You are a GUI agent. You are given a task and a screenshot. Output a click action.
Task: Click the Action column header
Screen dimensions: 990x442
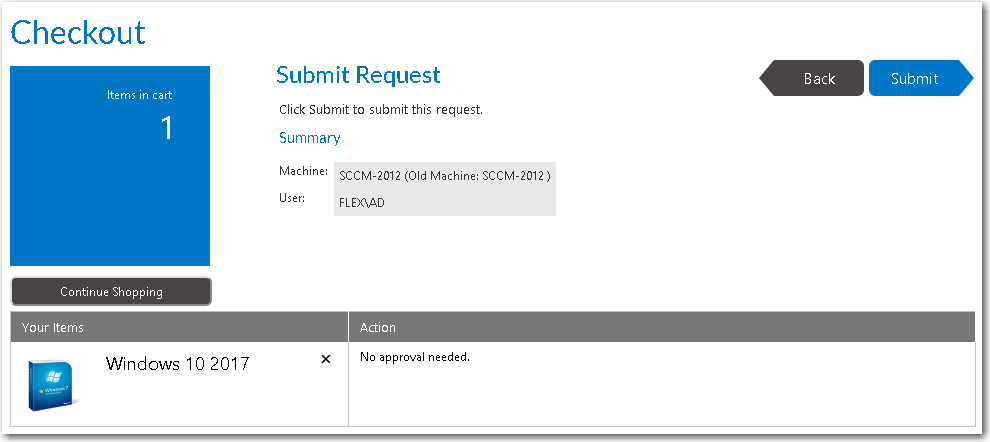click(377, 327)
